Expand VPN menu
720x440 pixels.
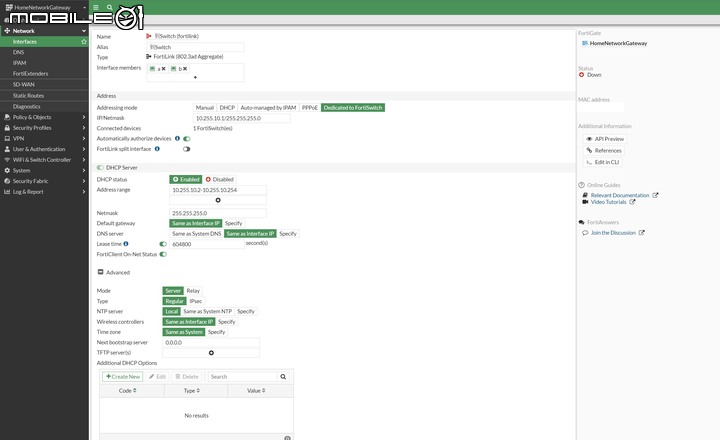pos(84,138)
